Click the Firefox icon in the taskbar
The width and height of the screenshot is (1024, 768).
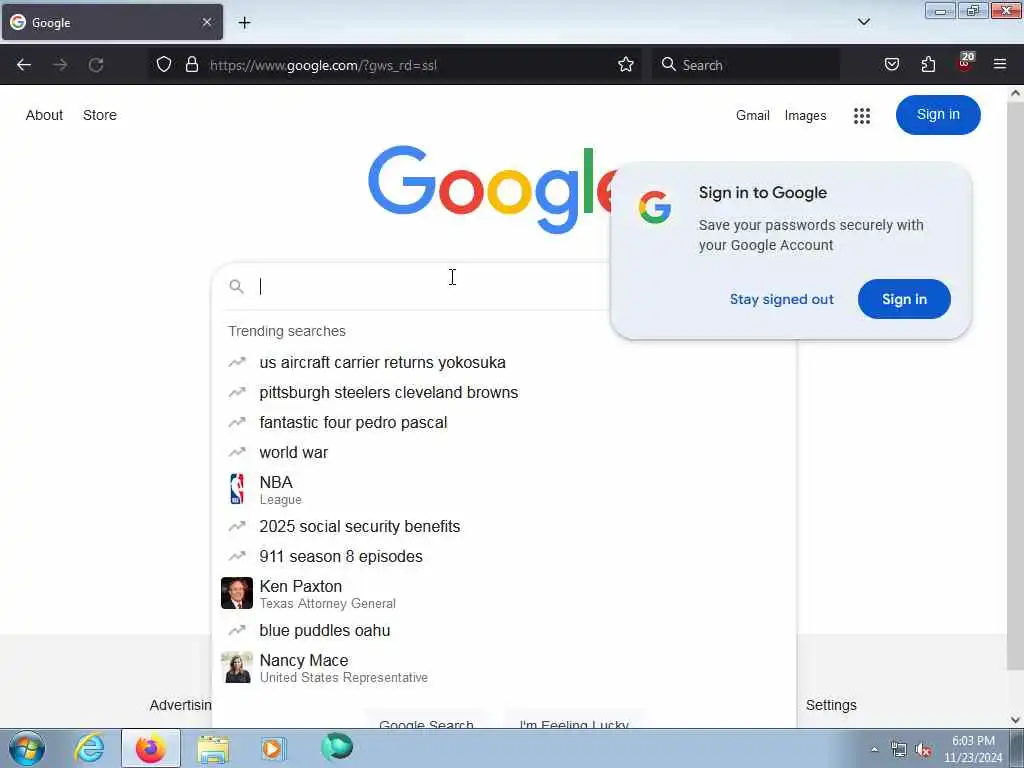(150, 748)
